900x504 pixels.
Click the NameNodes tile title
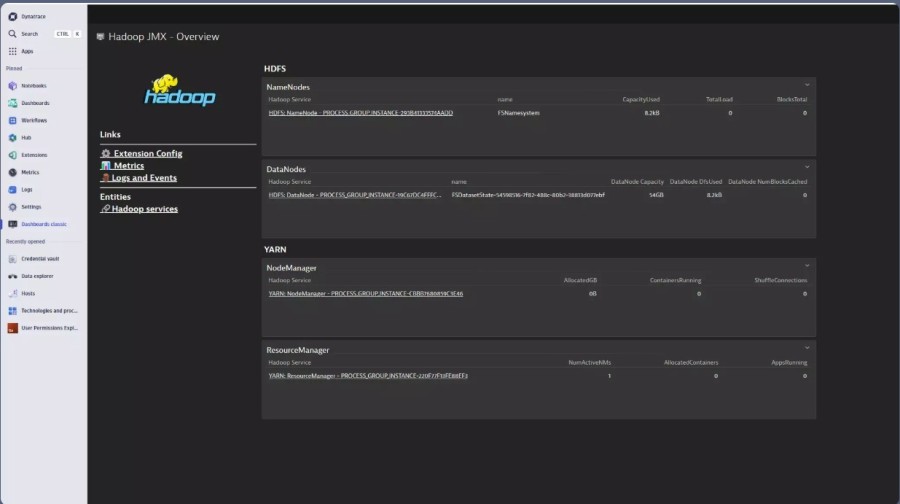pyautogui.click(x=288, y=87)
